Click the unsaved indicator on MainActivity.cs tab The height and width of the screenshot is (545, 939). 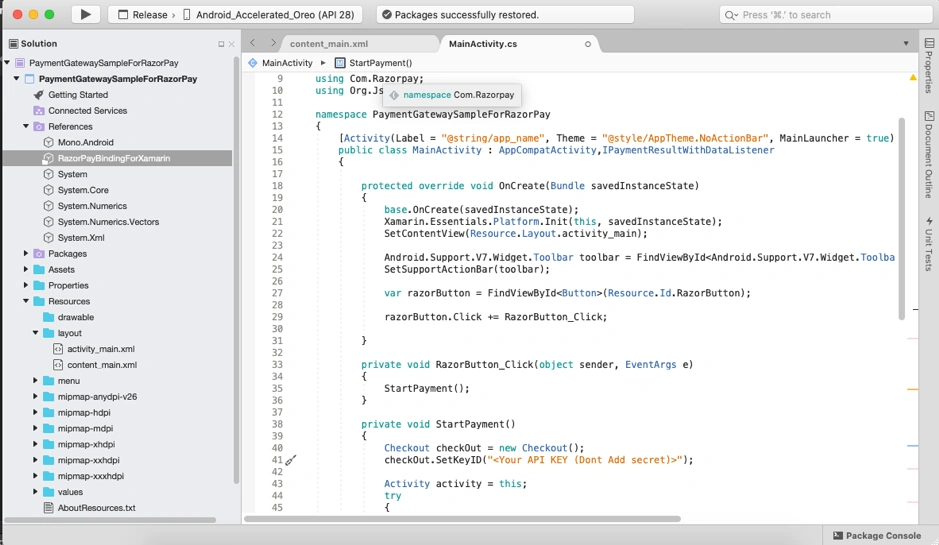point(587,44)
